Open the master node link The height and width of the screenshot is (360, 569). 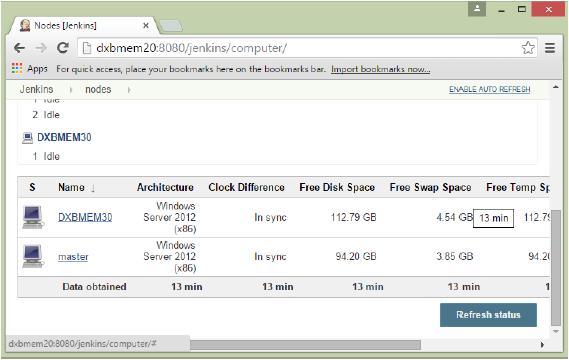(x=73, y=257)
